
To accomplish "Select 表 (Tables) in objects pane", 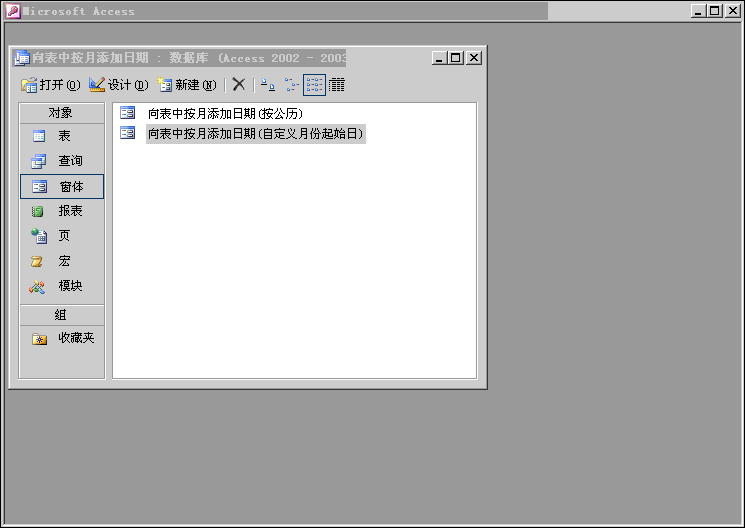I will coord(62,136).
